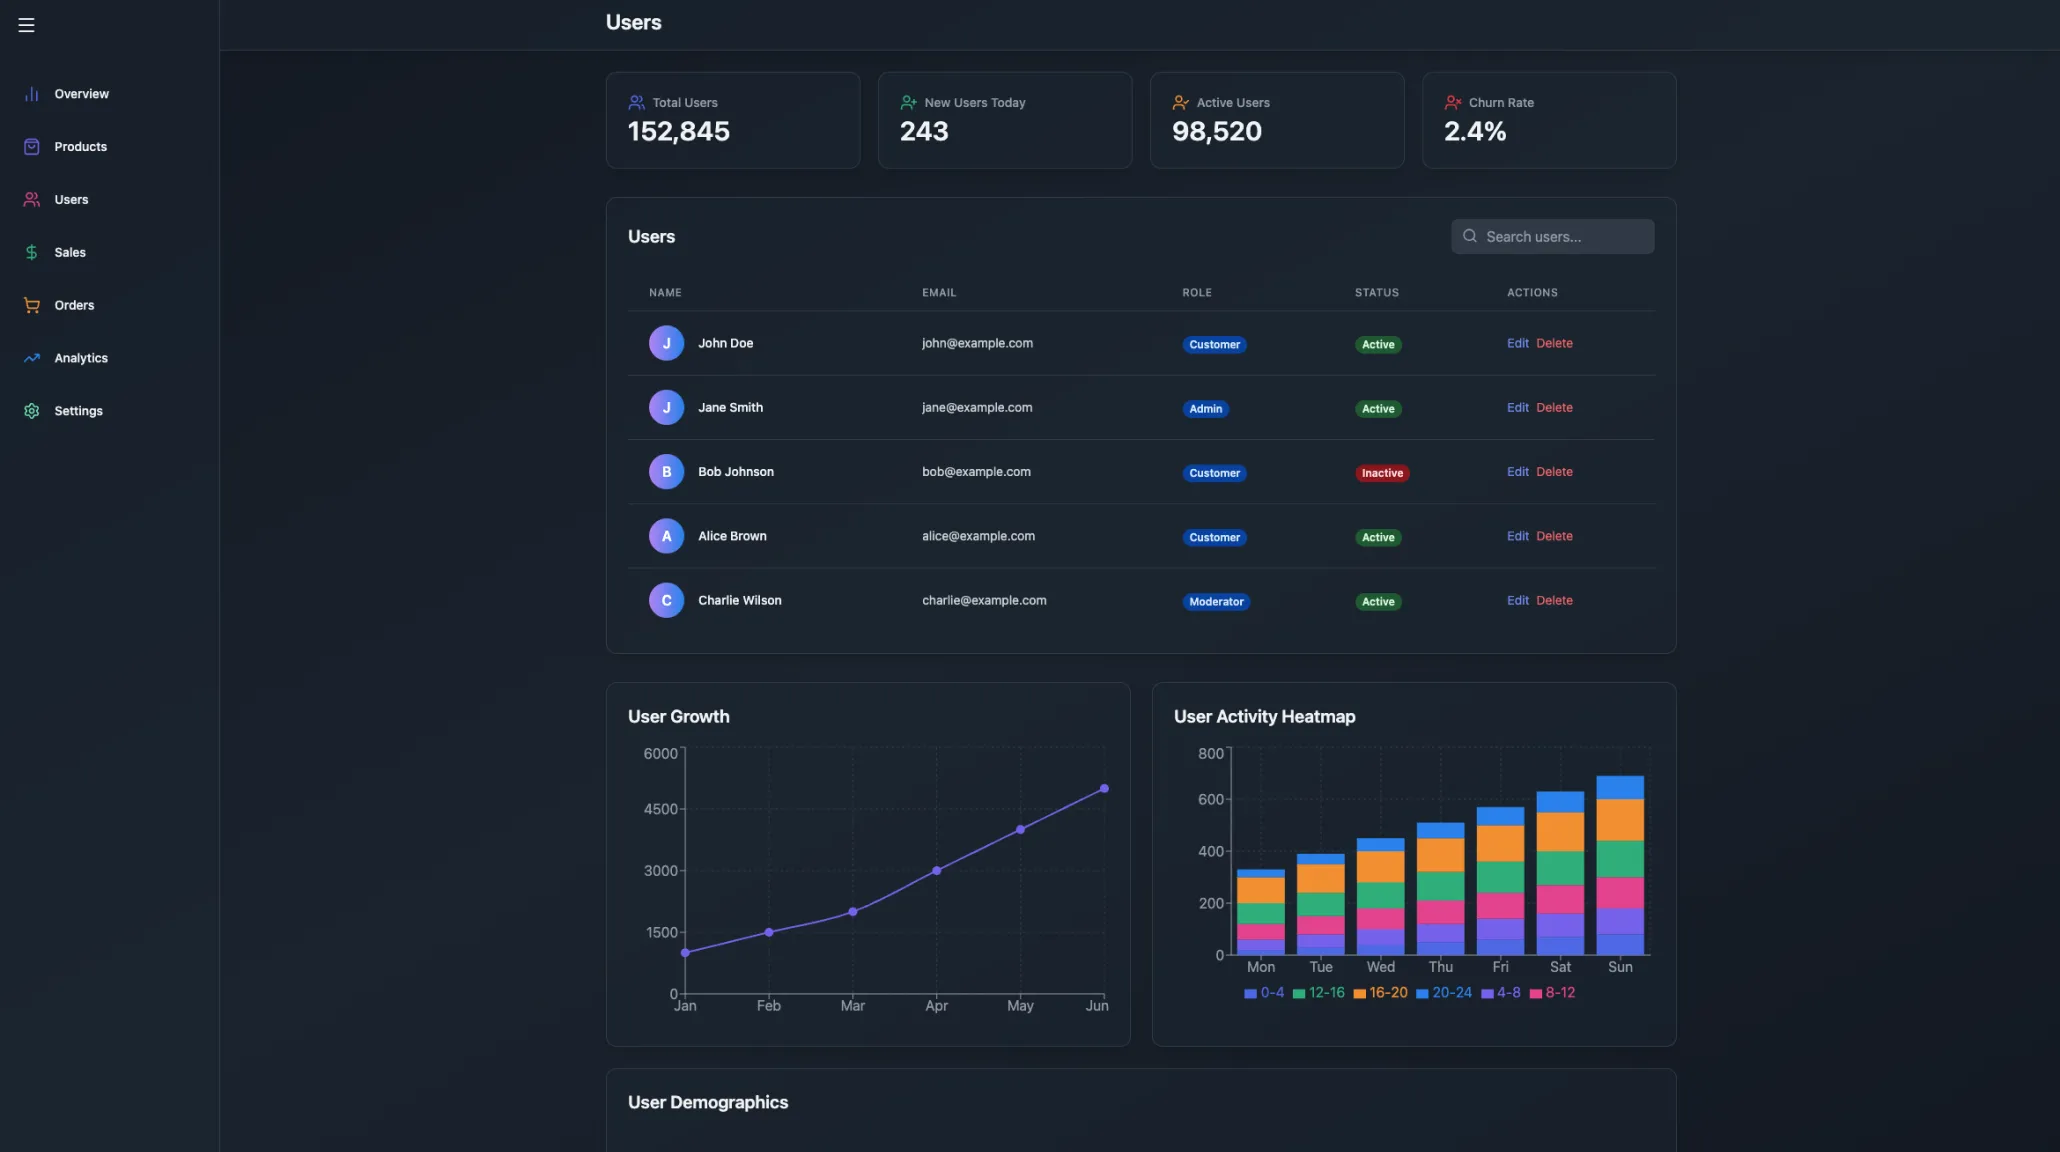Click the Jun data point on User Growth
Viewport: 2060px width, 1152px height.
pos(1104,789)
